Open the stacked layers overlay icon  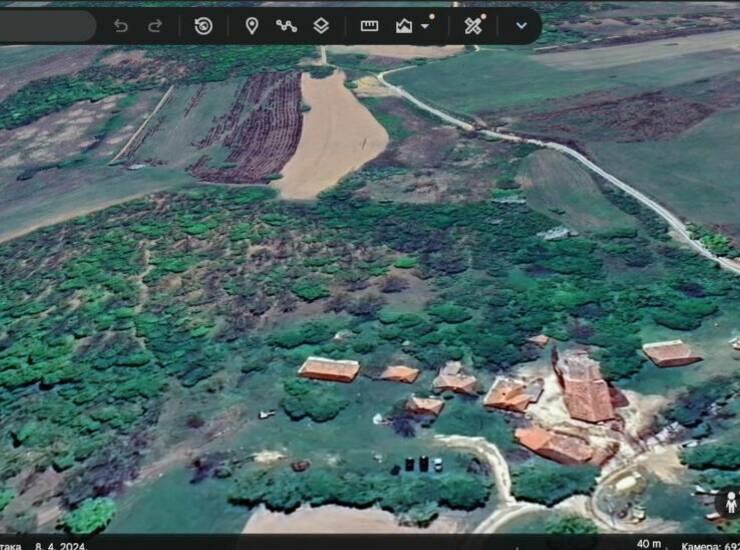tap(321, 26)
